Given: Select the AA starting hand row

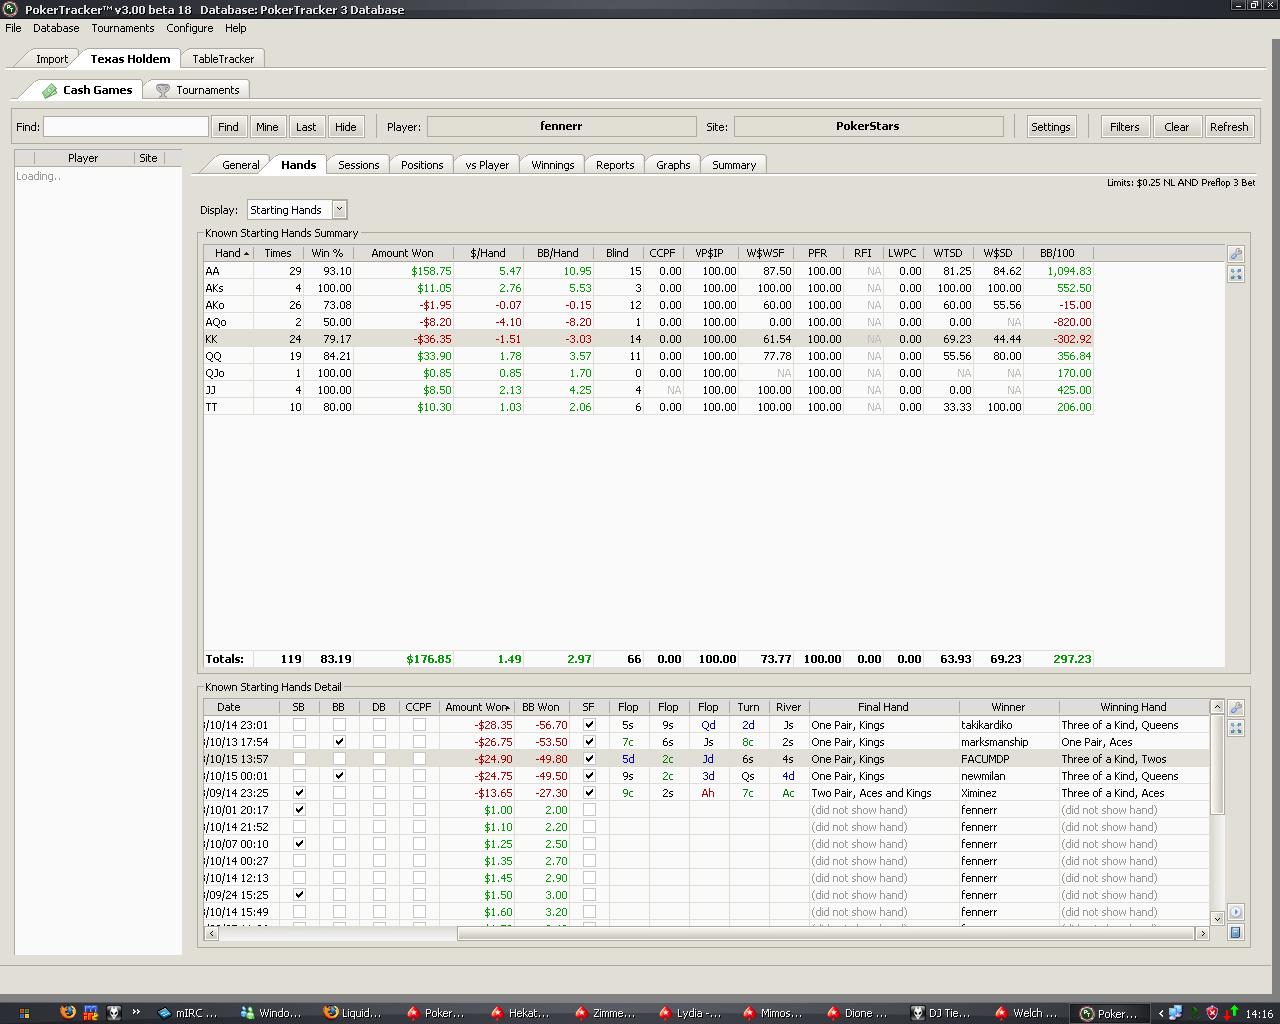Looking at the screenshot, I should [648, 271].
